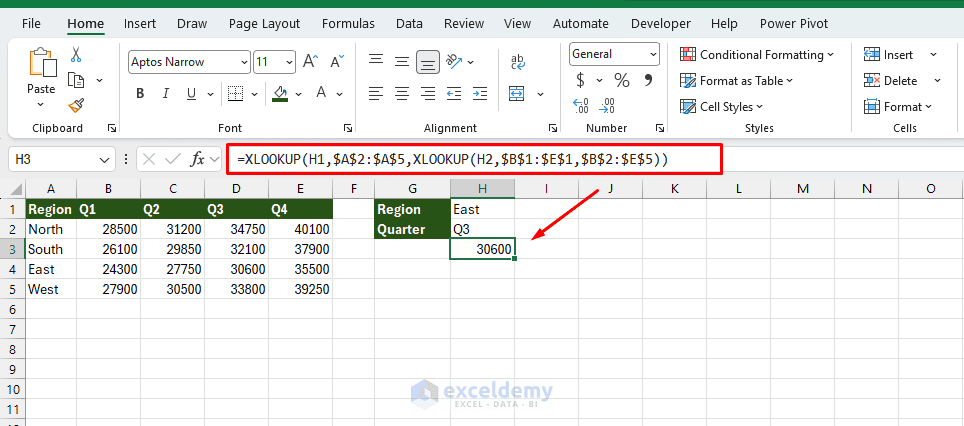This screenshot has width=964, height=426.
Task: Increase font size with larger A
Action: tap(310, 61)
